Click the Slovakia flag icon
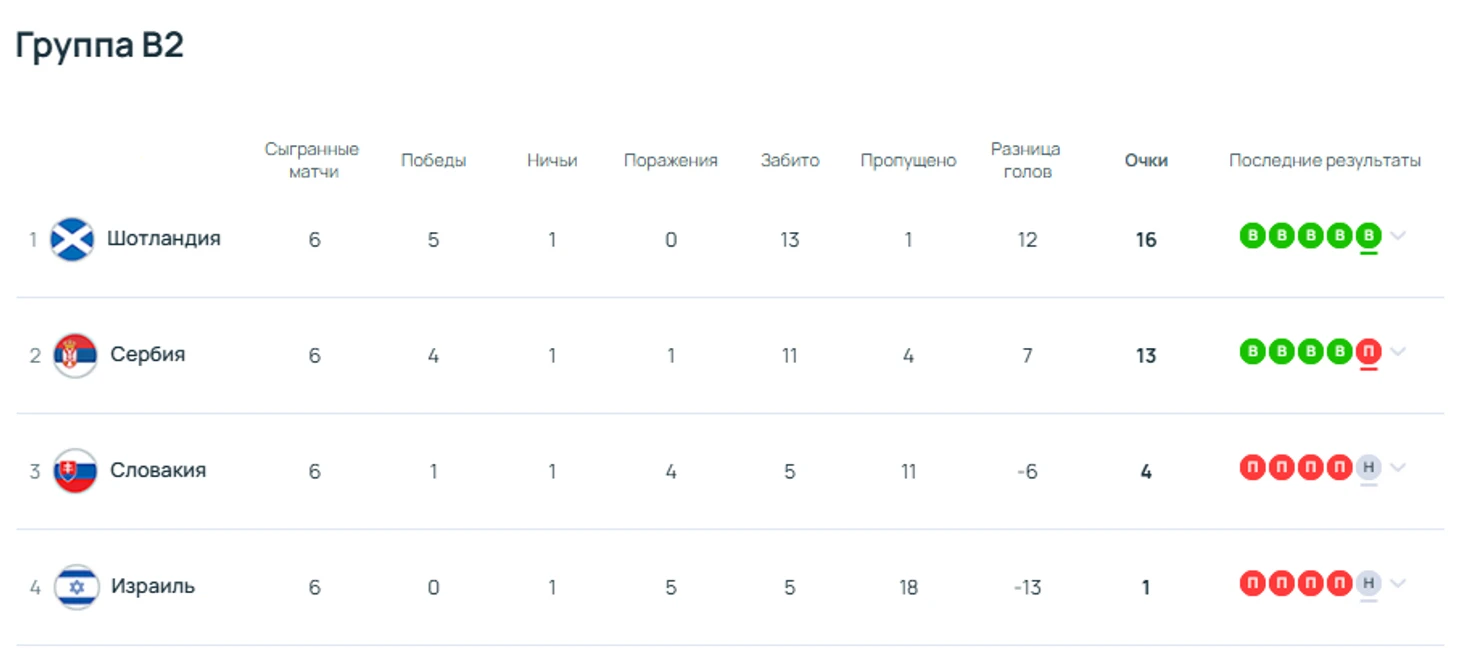Image resolution: width=1460 pixels, height=665 pixels. point(75,471)
